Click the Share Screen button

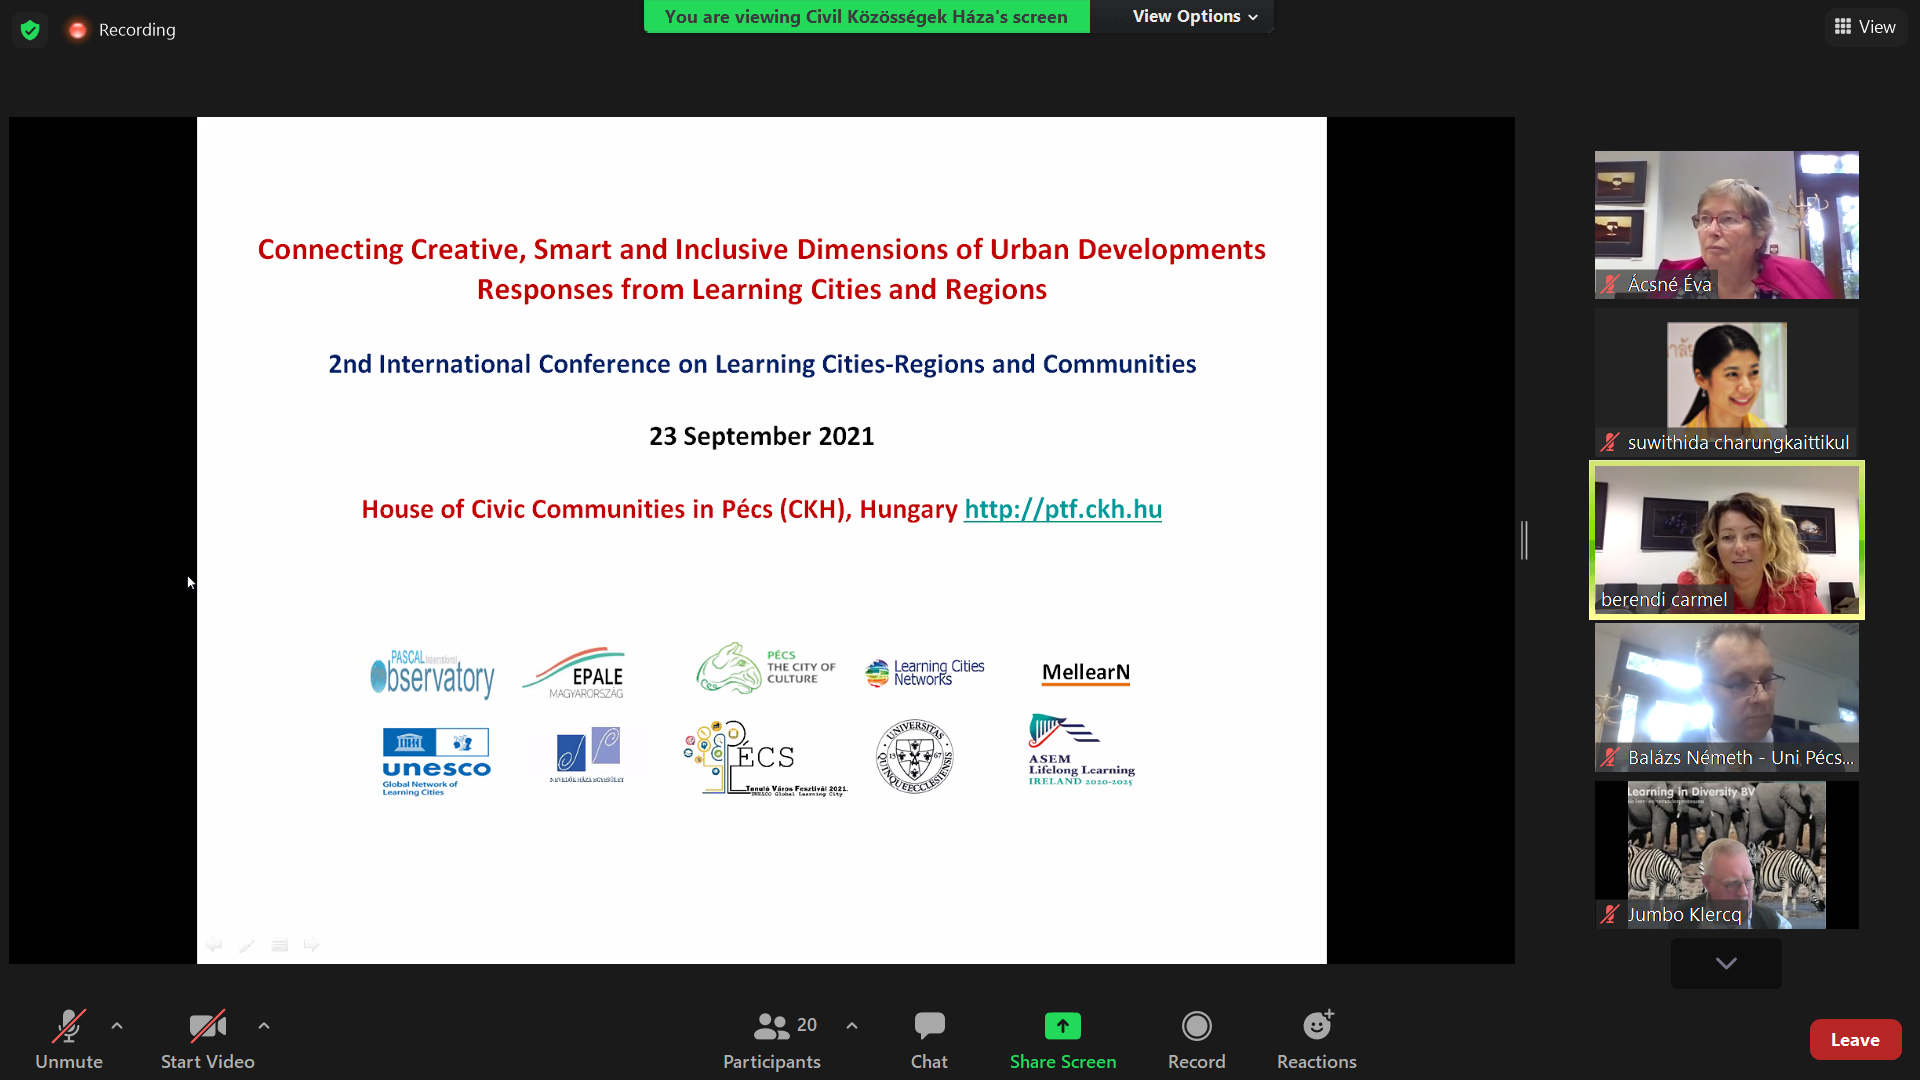point(1062,1039)
